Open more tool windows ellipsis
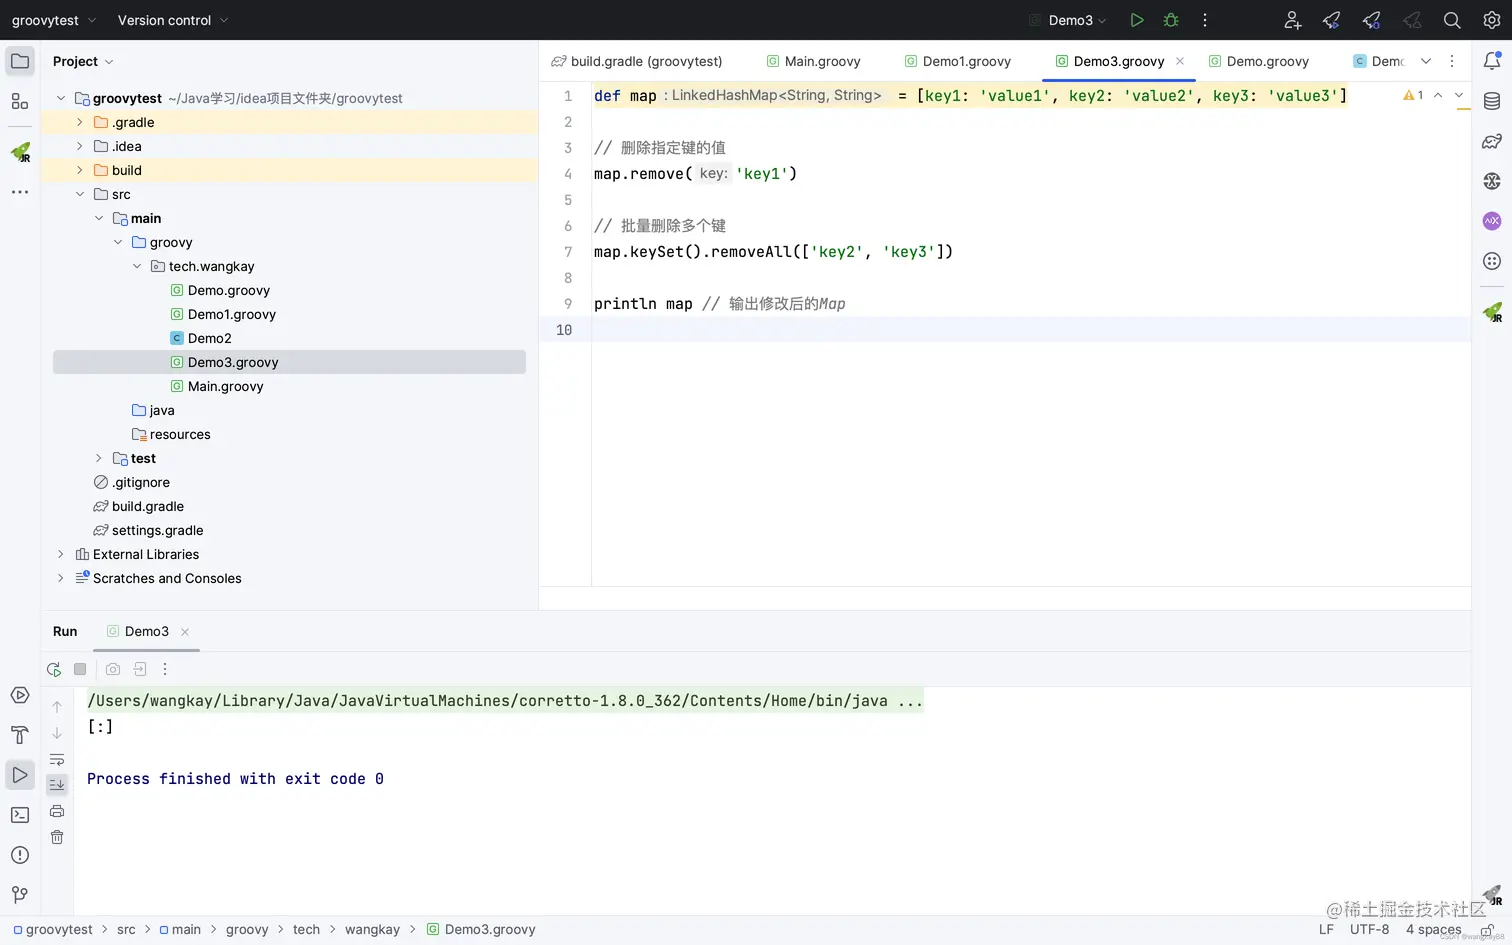The height and width of the screenshot is (945, 1512). pos(20,192)
